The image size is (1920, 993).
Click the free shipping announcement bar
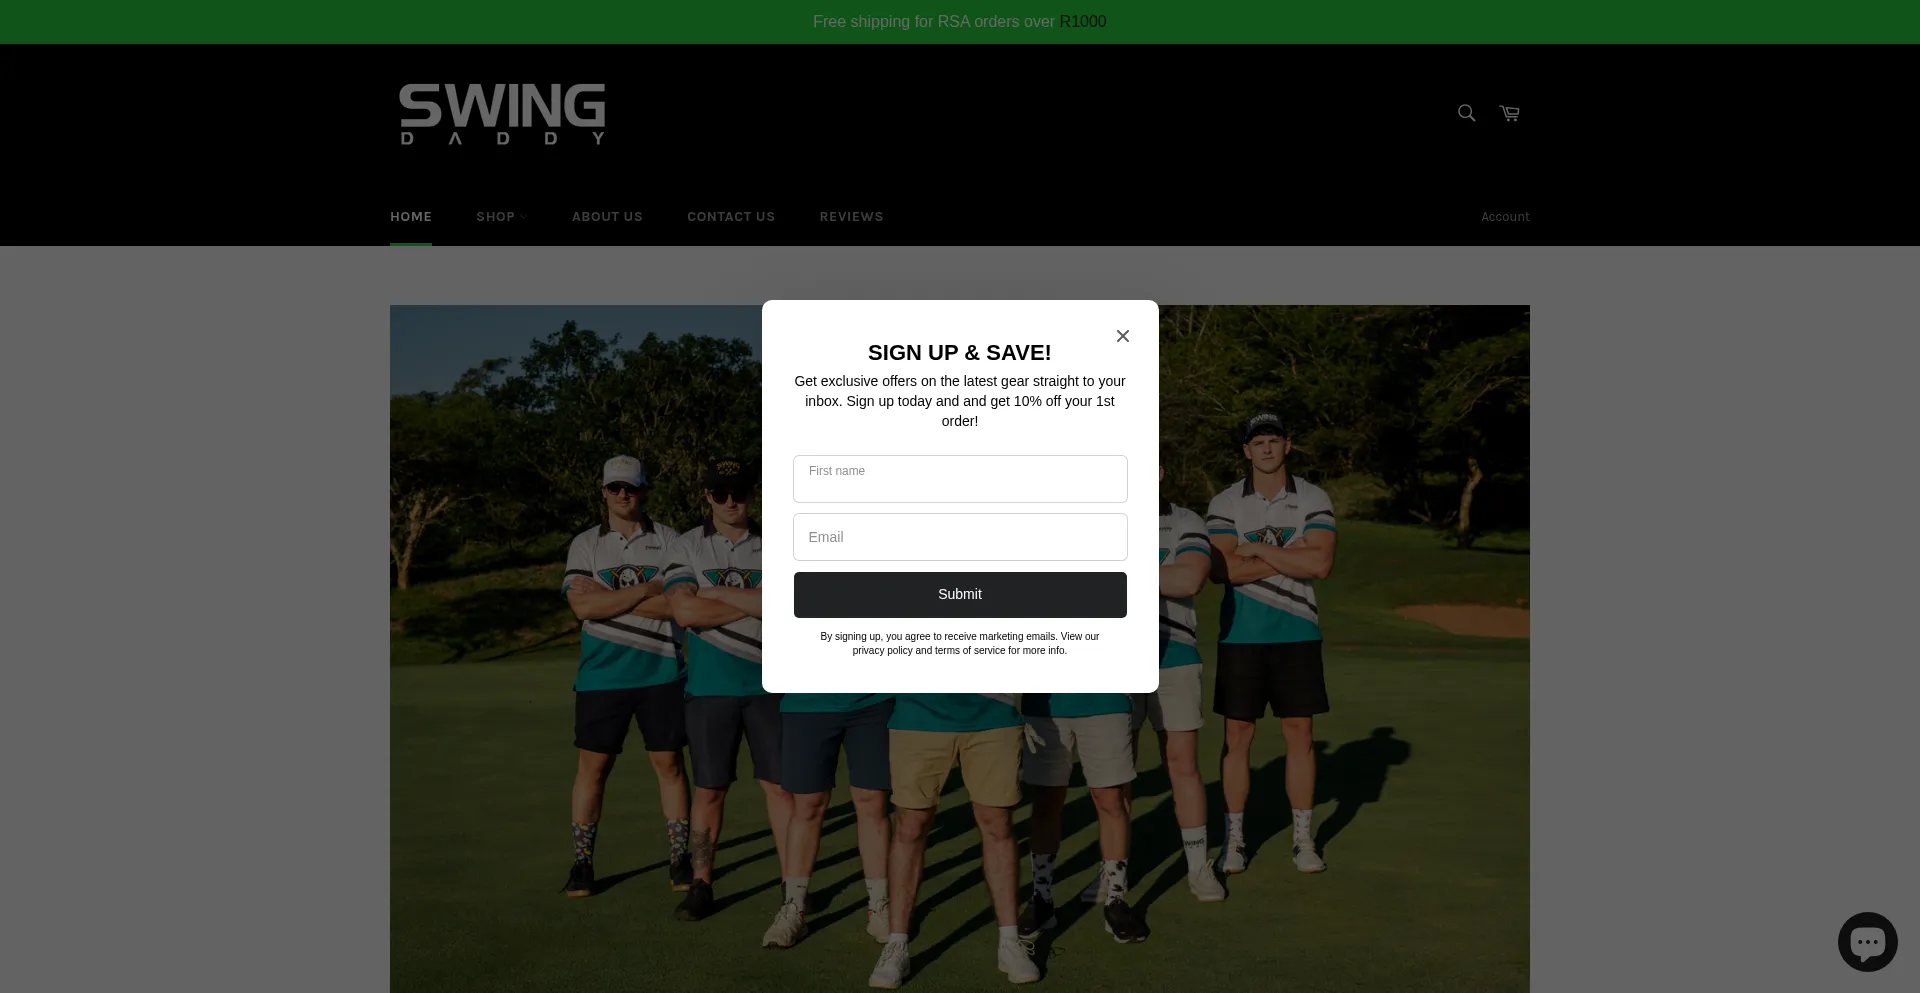coord(960,22)
